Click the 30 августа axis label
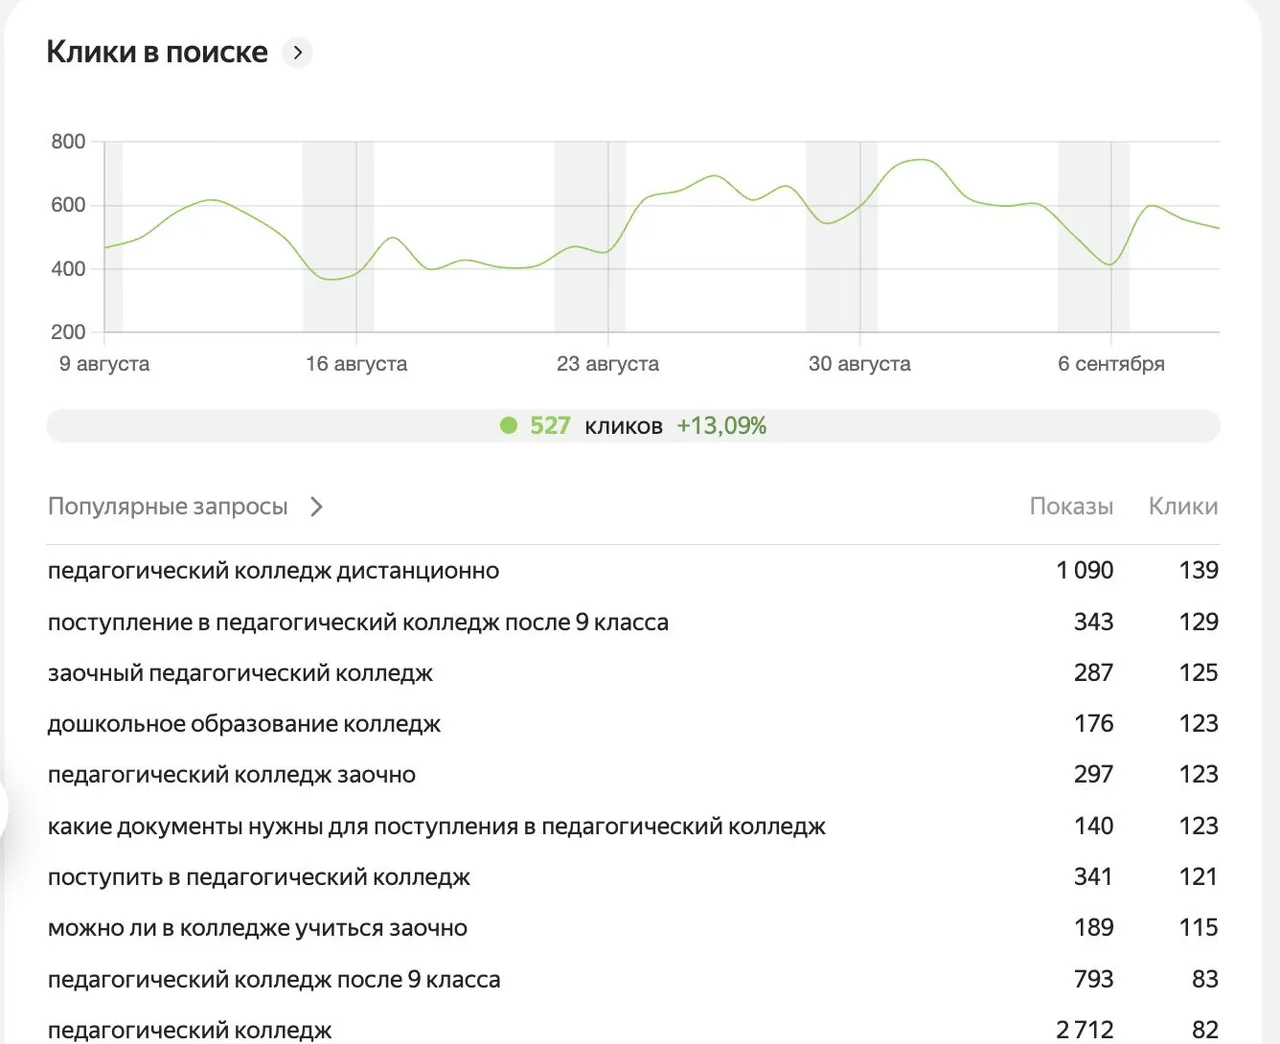 tap(860, 364)
